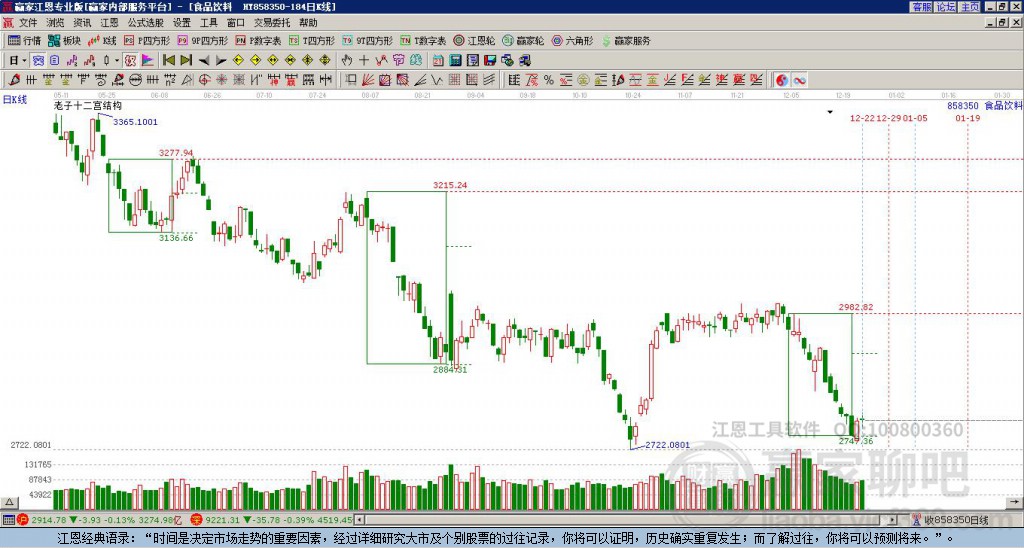Select the percent % retracement tool
Screen dimensions: 1024x548
point(549,80)
